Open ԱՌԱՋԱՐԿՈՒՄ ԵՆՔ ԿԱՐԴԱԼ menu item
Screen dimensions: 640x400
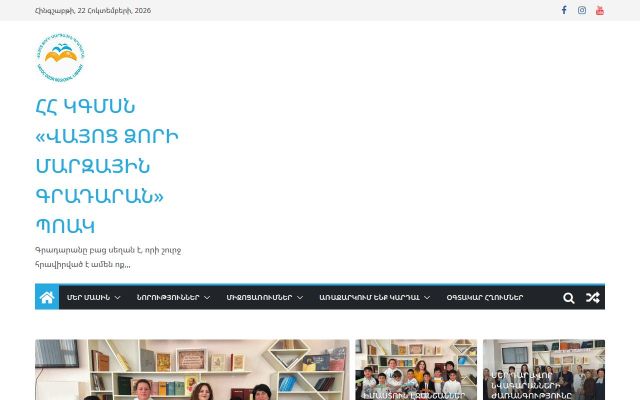tap(369, 298)
